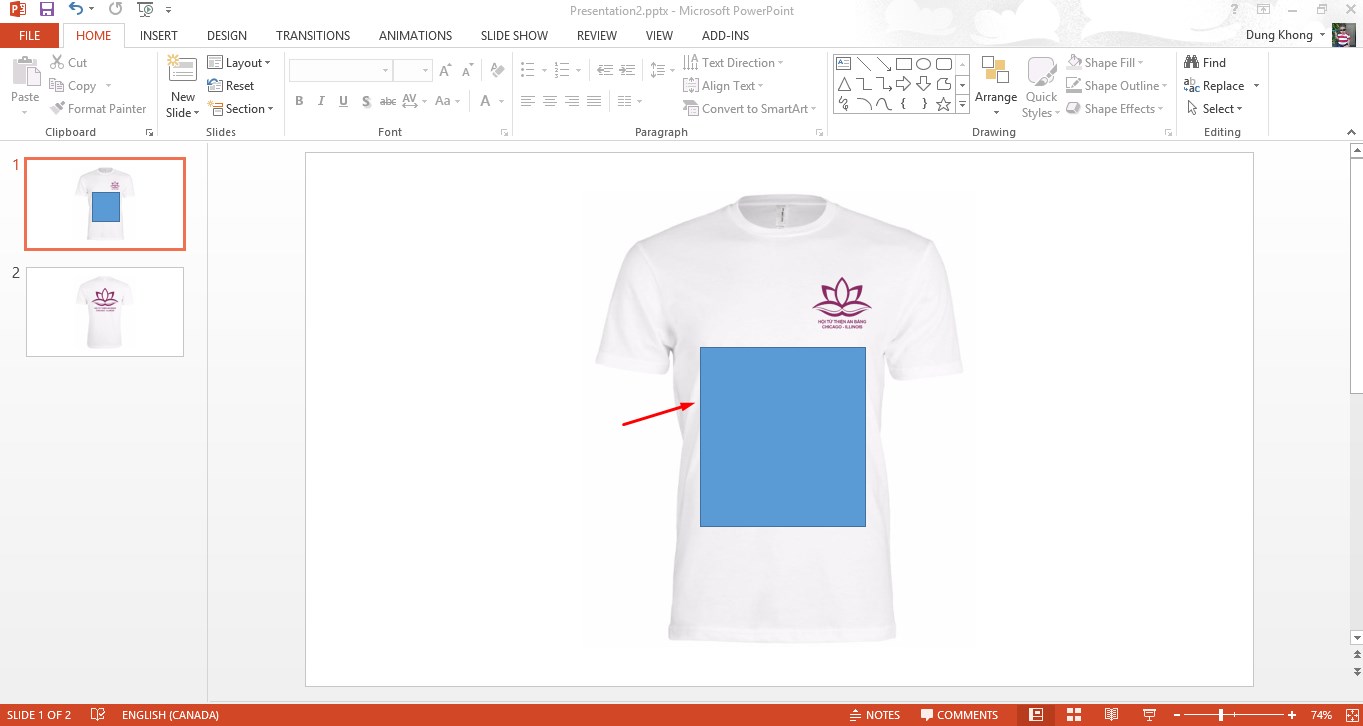
Task: Toggle text Shadow
Action: coord(366,101)
